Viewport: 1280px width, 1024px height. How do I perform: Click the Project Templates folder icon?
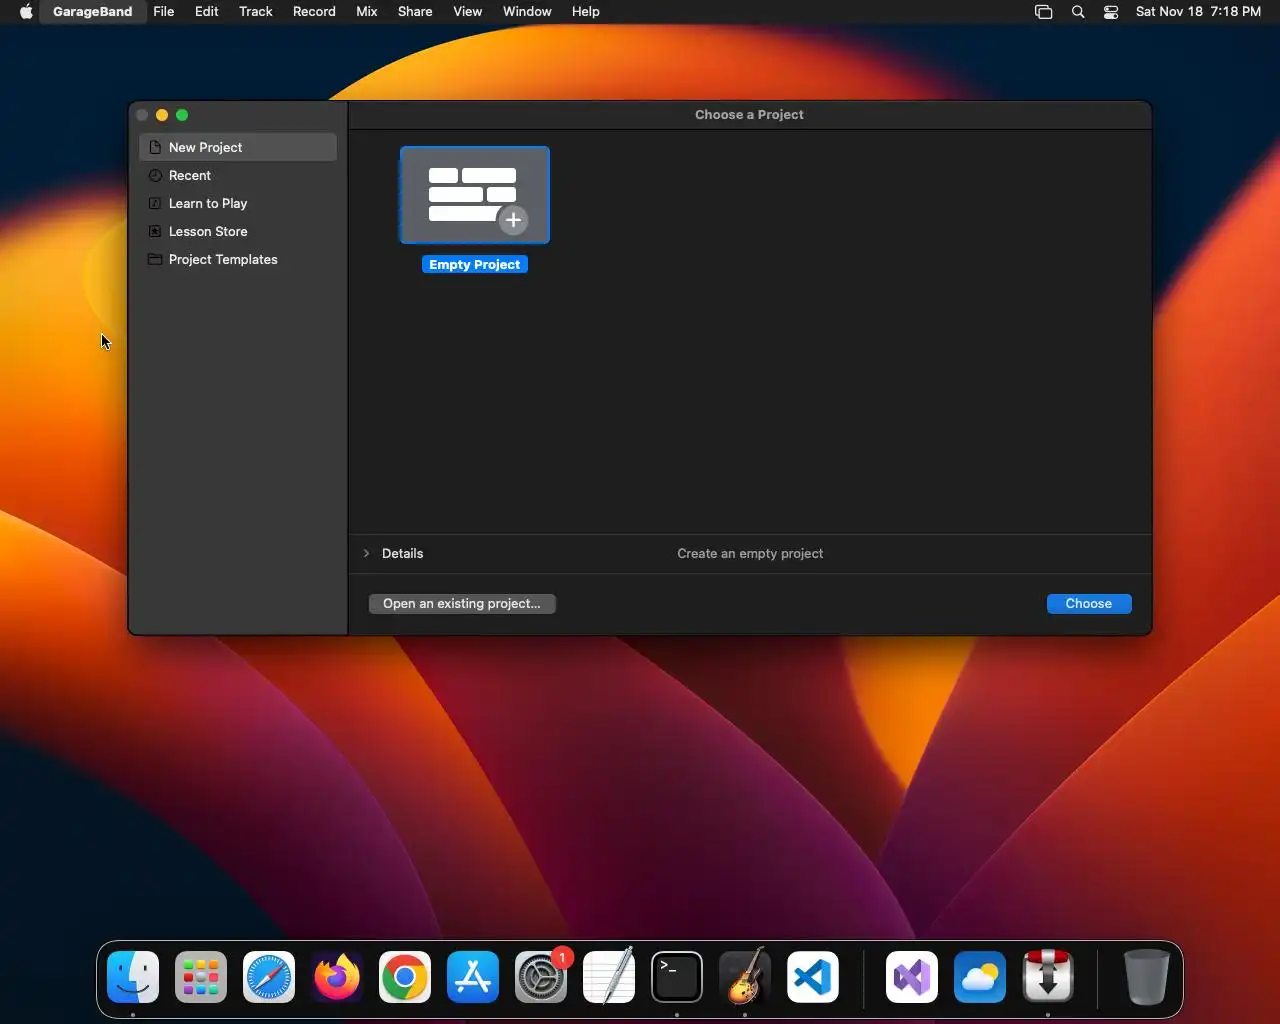click(x=155, y=259)
